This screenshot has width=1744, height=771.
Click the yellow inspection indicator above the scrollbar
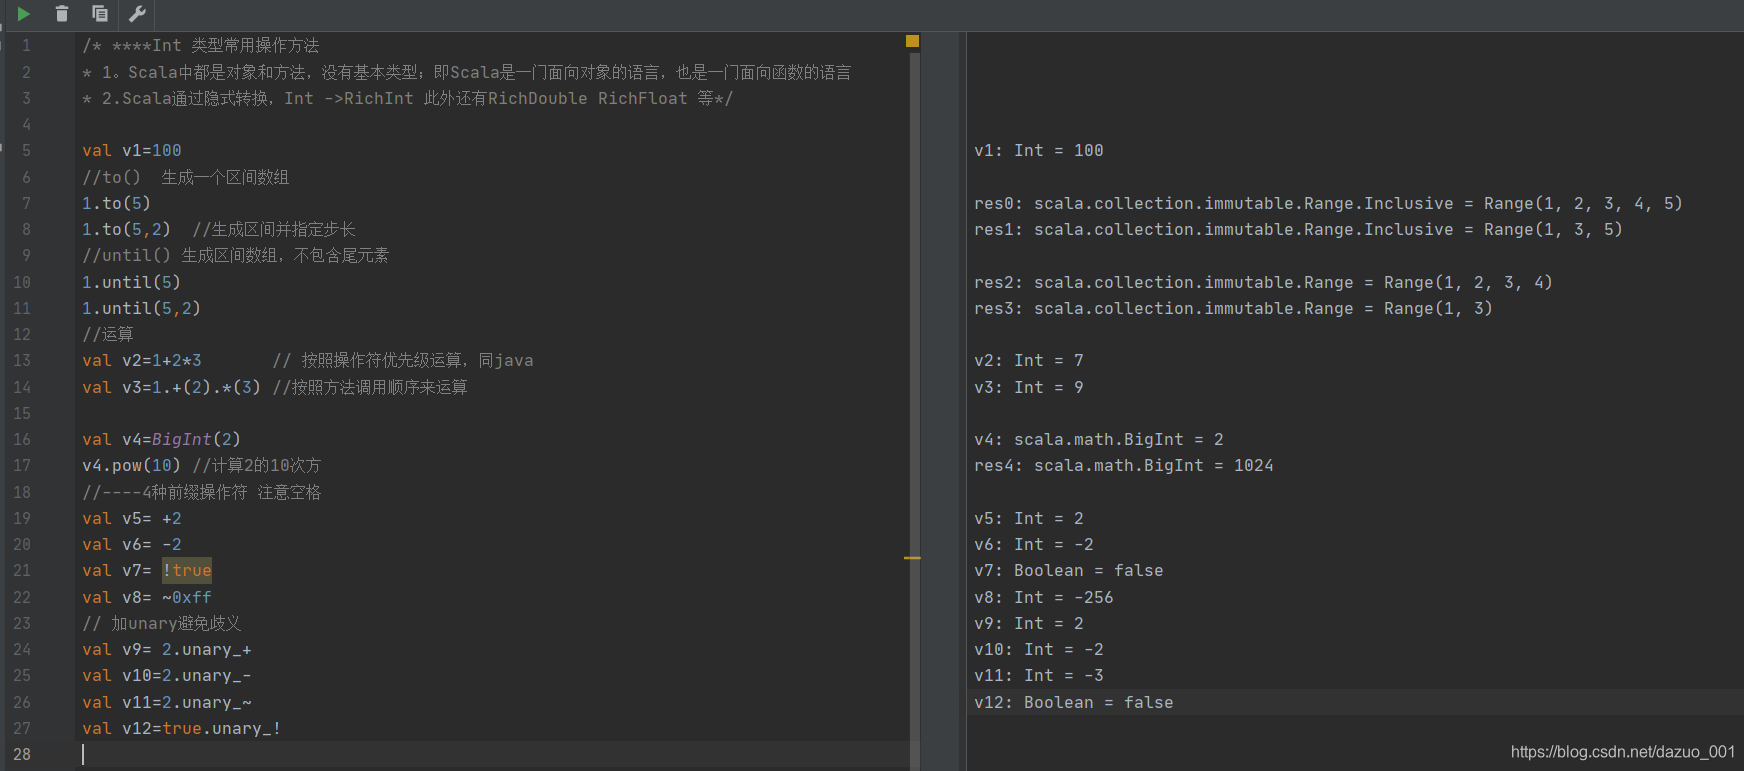click(x=912, y=41)
